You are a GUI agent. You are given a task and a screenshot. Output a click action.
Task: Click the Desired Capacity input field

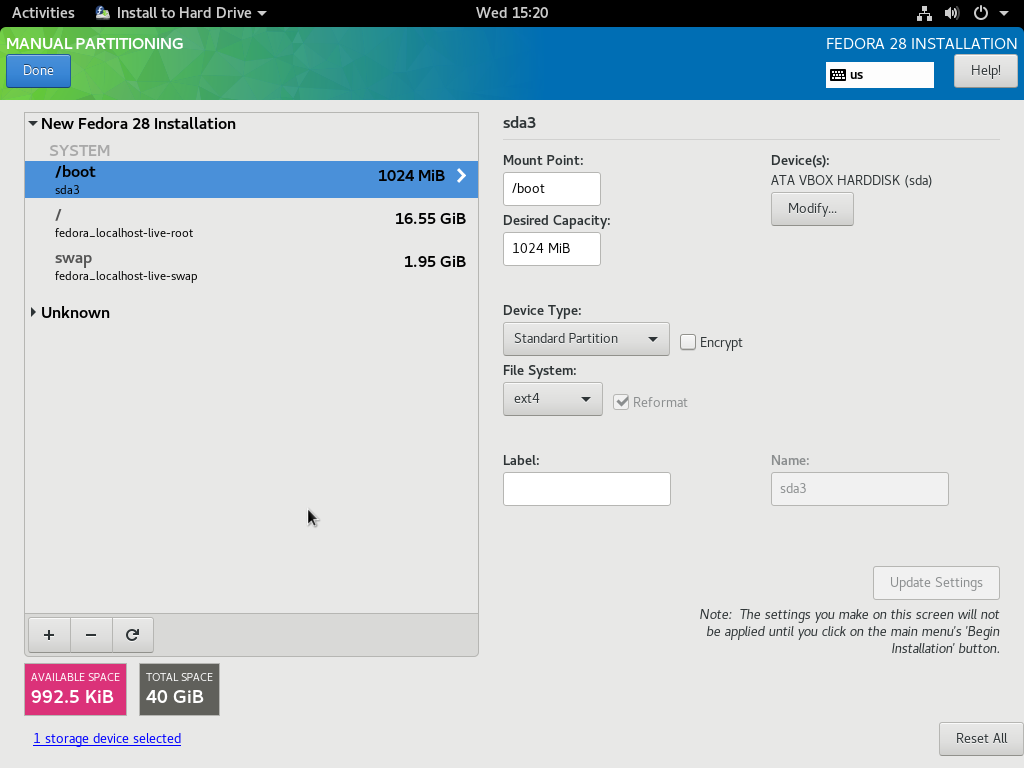click(551, 249)
